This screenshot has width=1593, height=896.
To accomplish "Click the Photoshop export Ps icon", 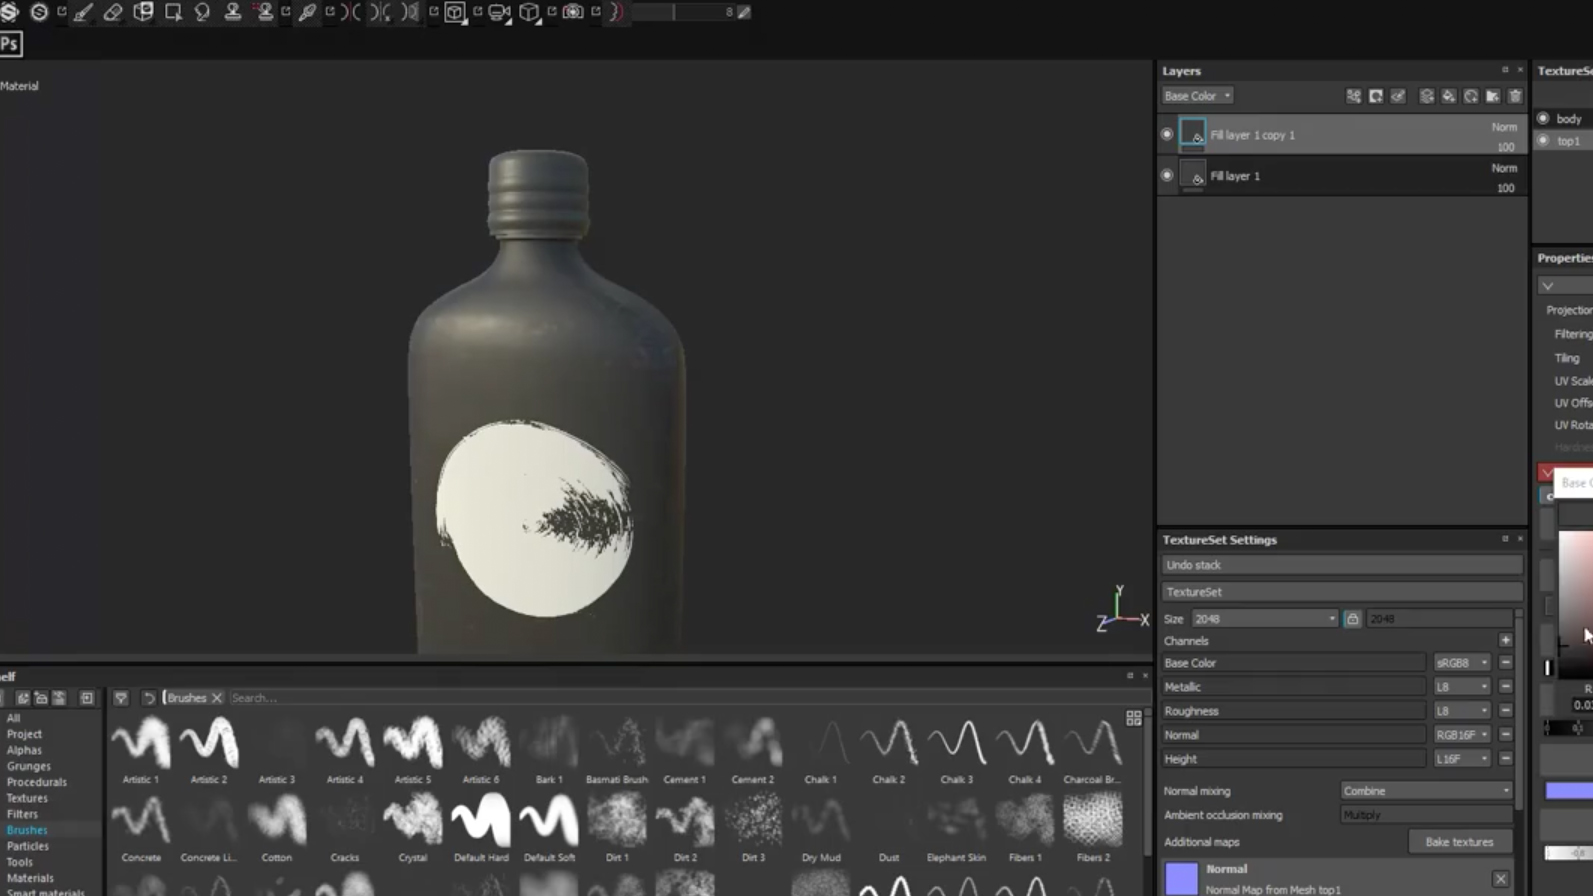I will (10, 44).
